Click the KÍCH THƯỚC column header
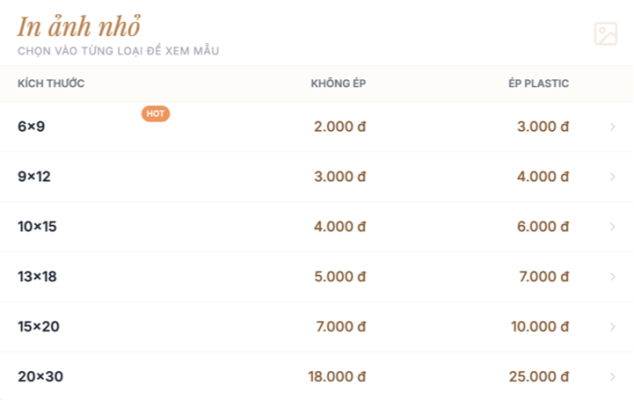 click(x=51, y=83)
